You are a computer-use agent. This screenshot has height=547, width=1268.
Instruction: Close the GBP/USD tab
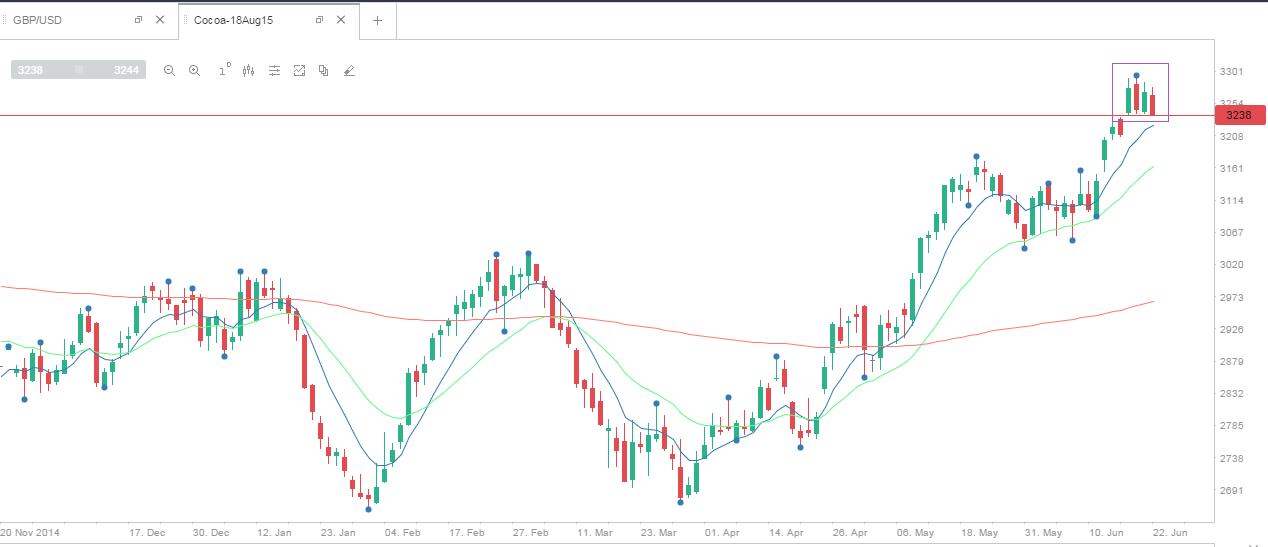160,20
